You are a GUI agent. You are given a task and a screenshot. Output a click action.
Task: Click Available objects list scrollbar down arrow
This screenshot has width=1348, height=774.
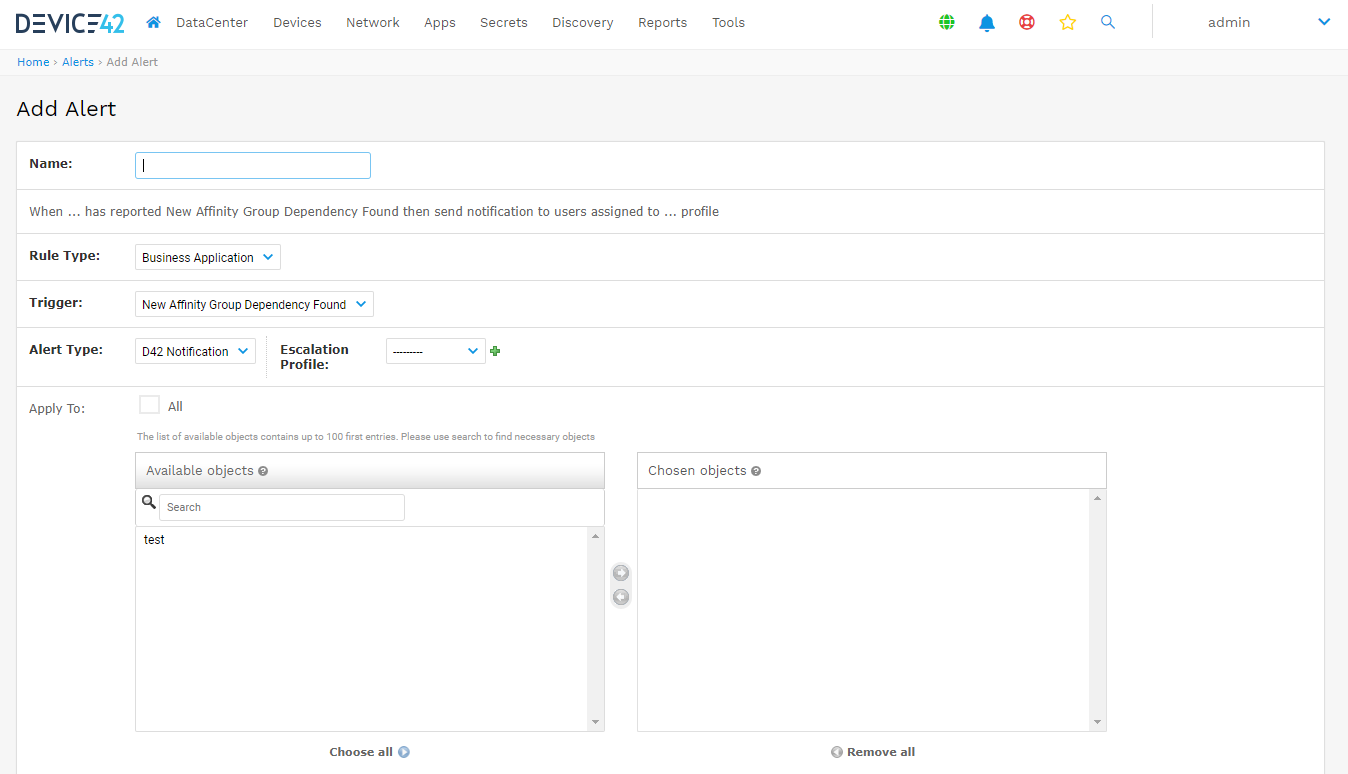pos(596,722)
